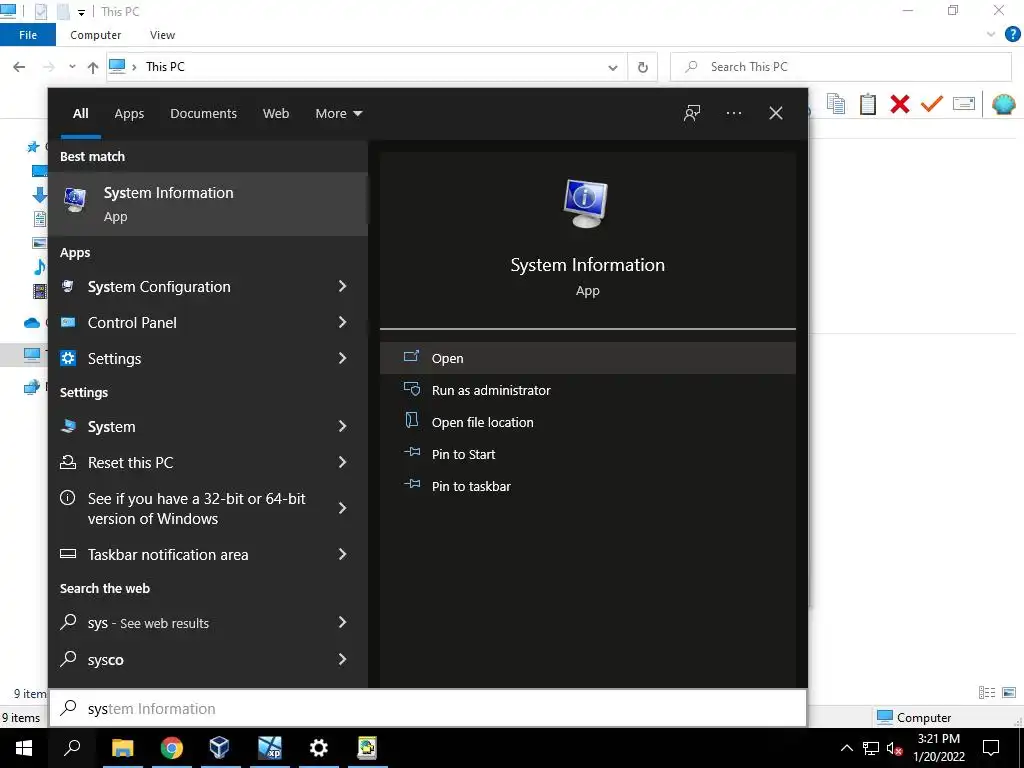Open Explorer recent locations dropdown
Viewport: 1024px width, 768px height.
tap(72, 67)
